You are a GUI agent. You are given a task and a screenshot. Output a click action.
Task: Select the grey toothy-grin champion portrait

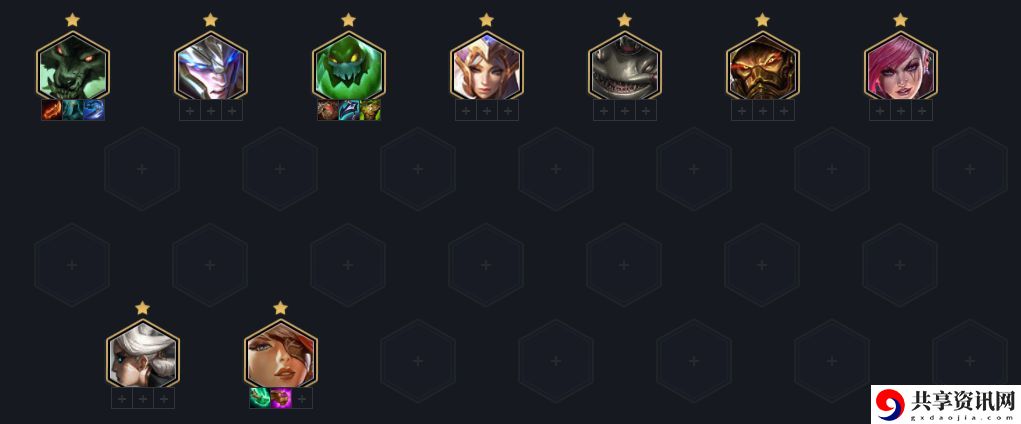pyautogui.click(x=624, y=67)
